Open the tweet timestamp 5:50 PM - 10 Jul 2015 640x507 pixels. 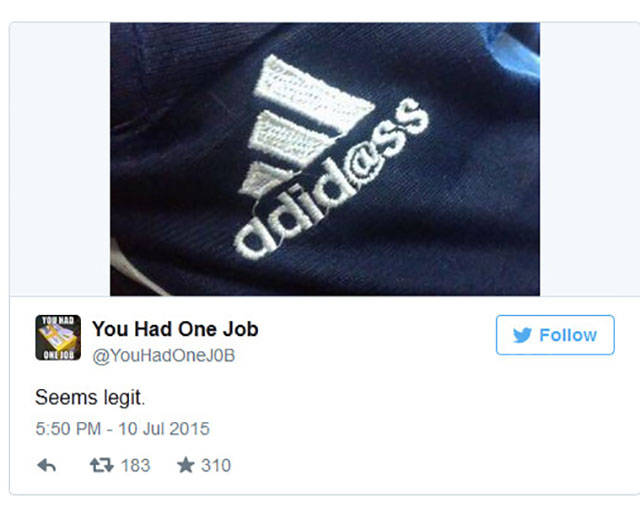point(122,429)
